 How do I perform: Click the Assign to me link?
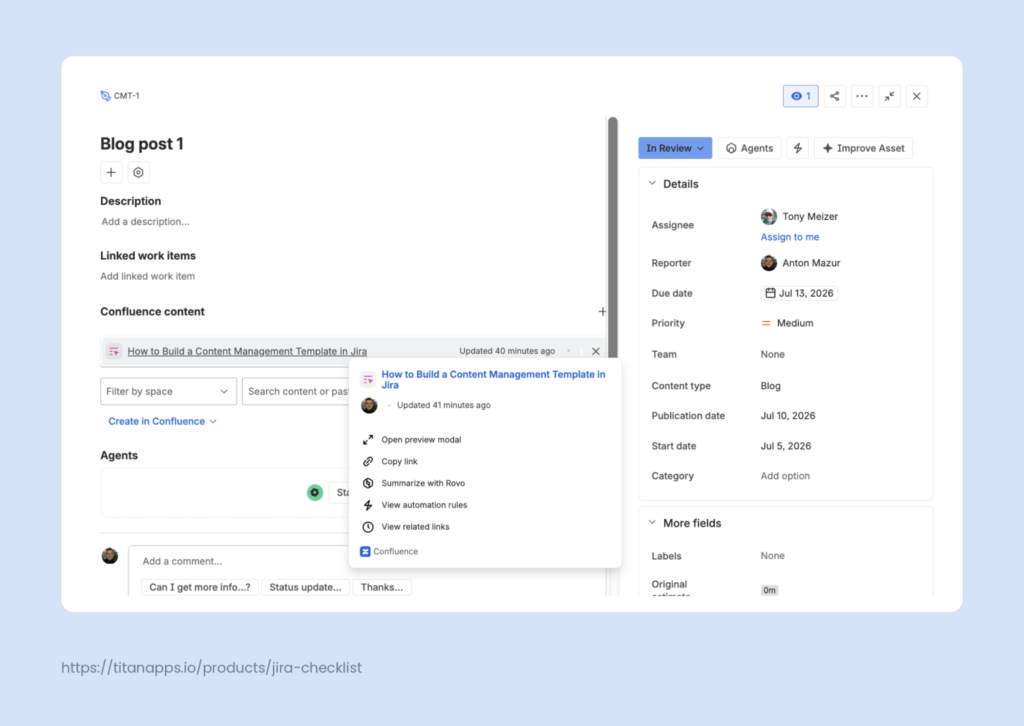(x=790, y=237)
